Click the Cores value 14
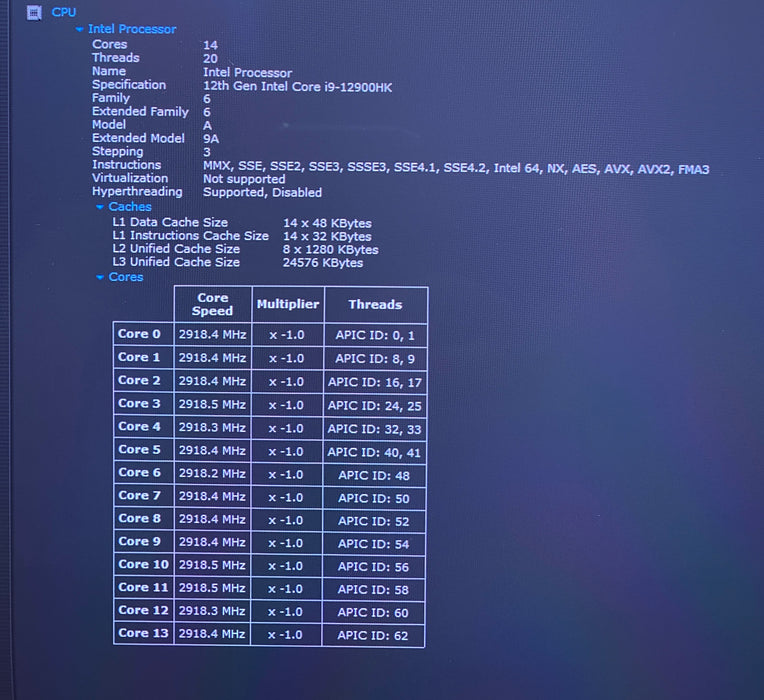The image size is (764, 700). point(210,45)
